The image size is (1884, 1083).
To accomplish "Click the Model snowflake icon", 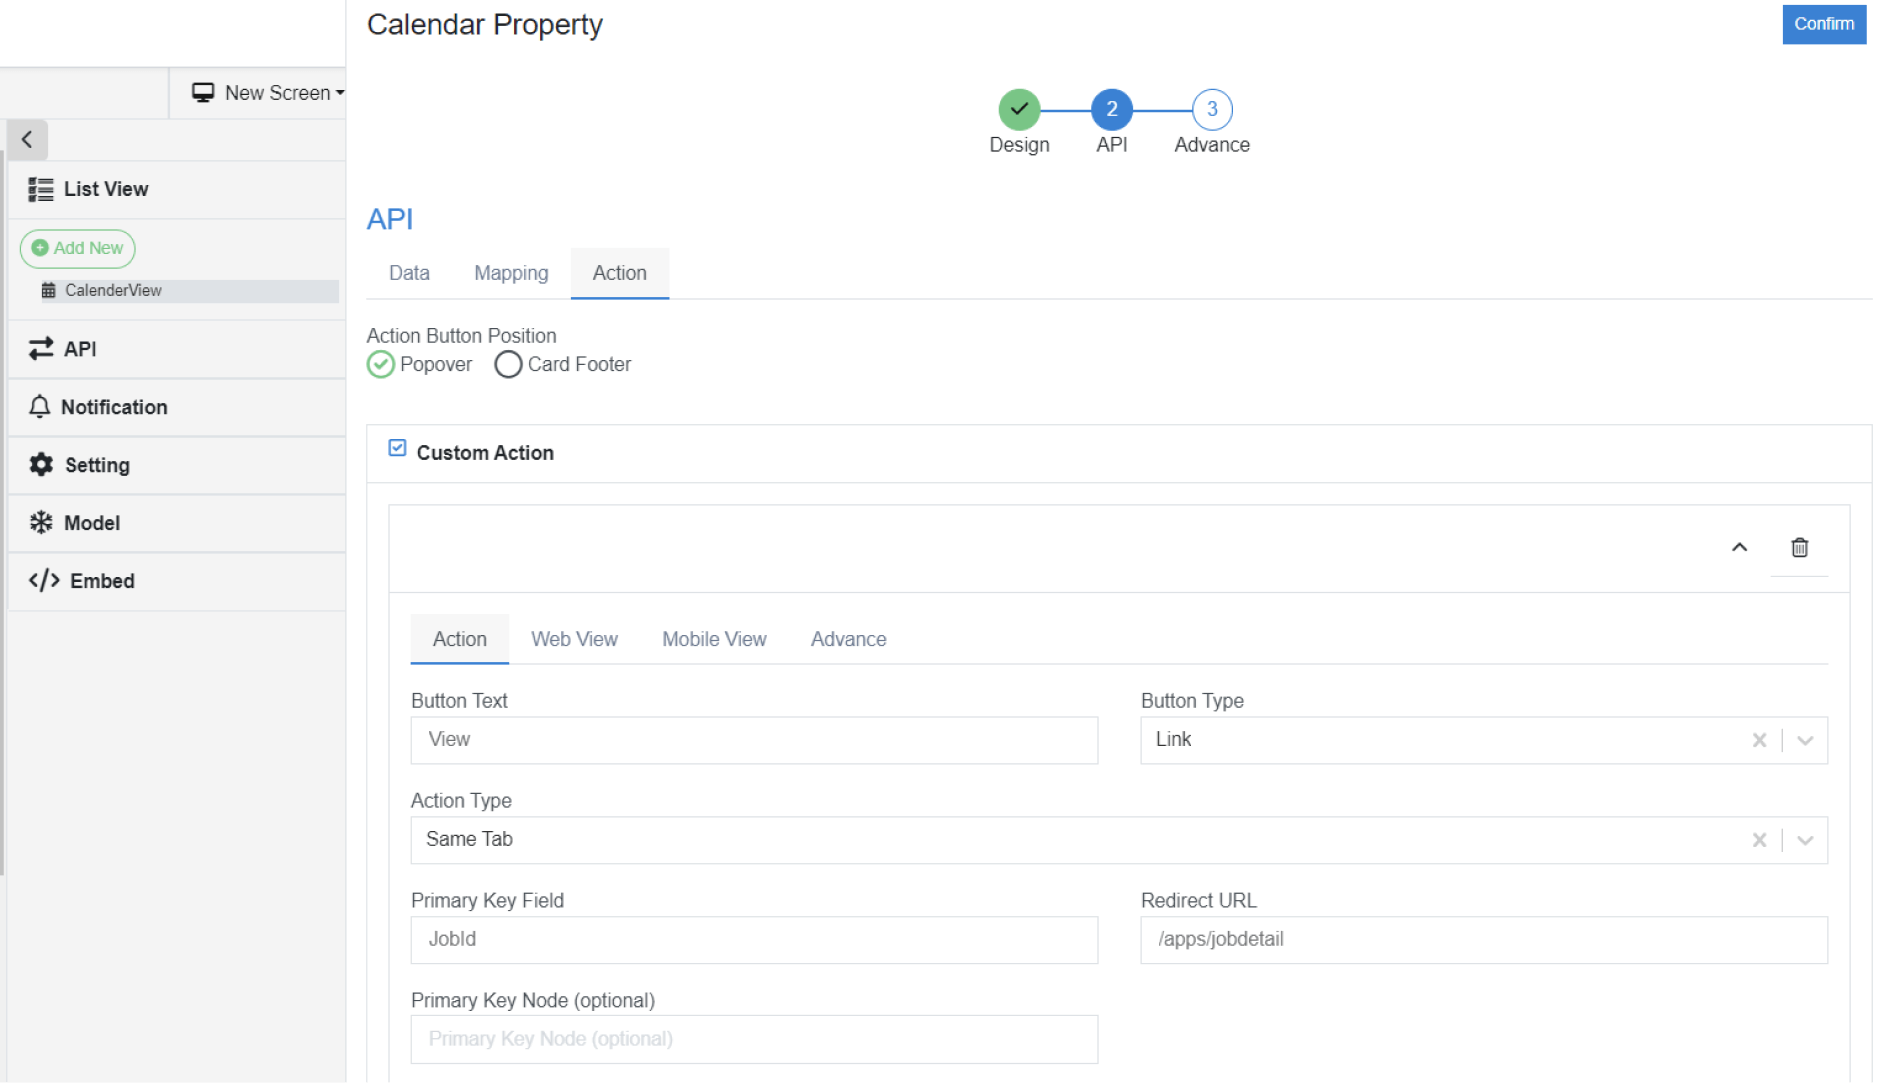I will [x=41, y=522].
